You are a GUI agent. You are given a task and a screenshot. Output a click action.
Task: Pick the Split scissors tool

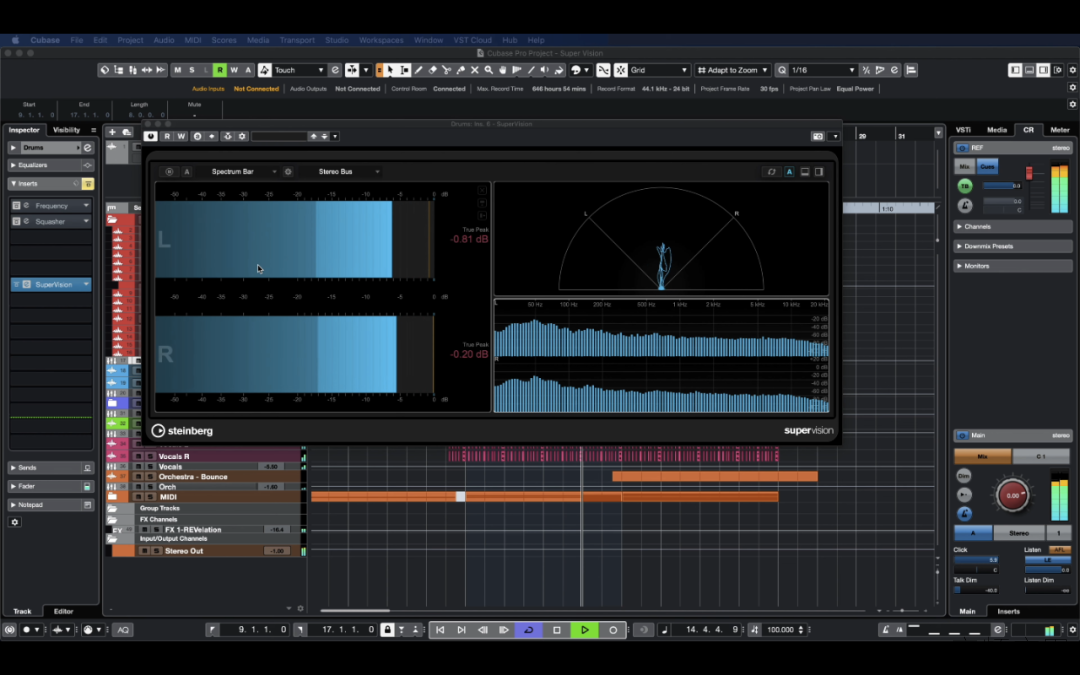(446, 70)
